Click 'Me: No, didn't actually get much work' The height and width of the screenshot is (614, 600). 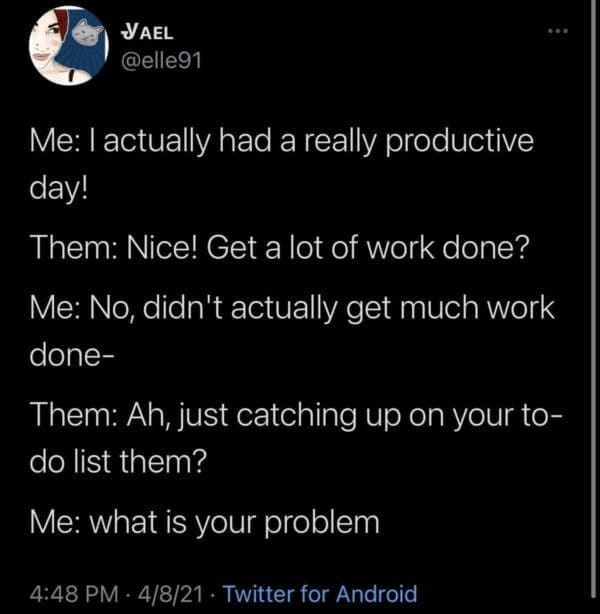pyautogui.click(x=291, y=308)
